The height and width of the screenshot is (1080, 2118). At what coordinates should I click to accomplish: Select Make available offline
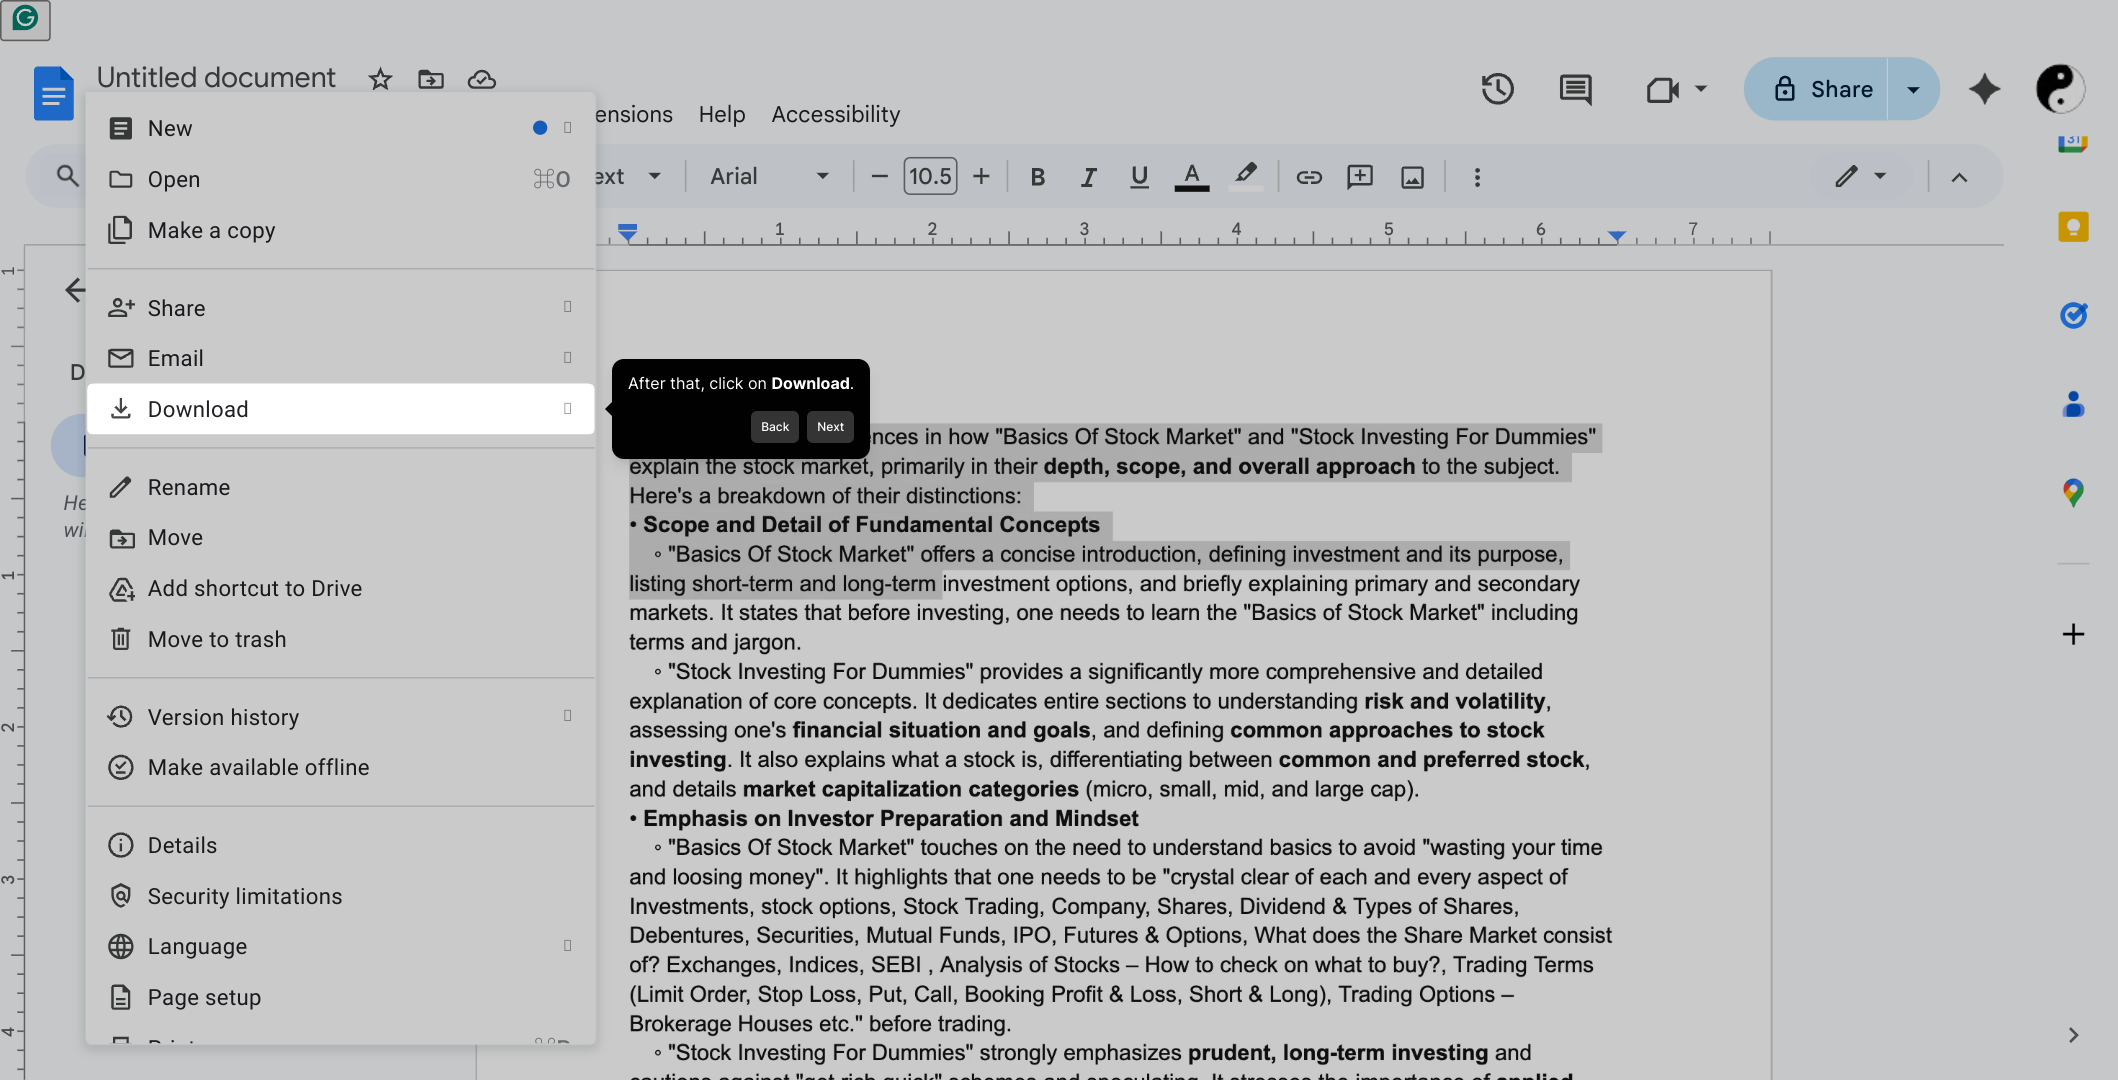(340, 767)
